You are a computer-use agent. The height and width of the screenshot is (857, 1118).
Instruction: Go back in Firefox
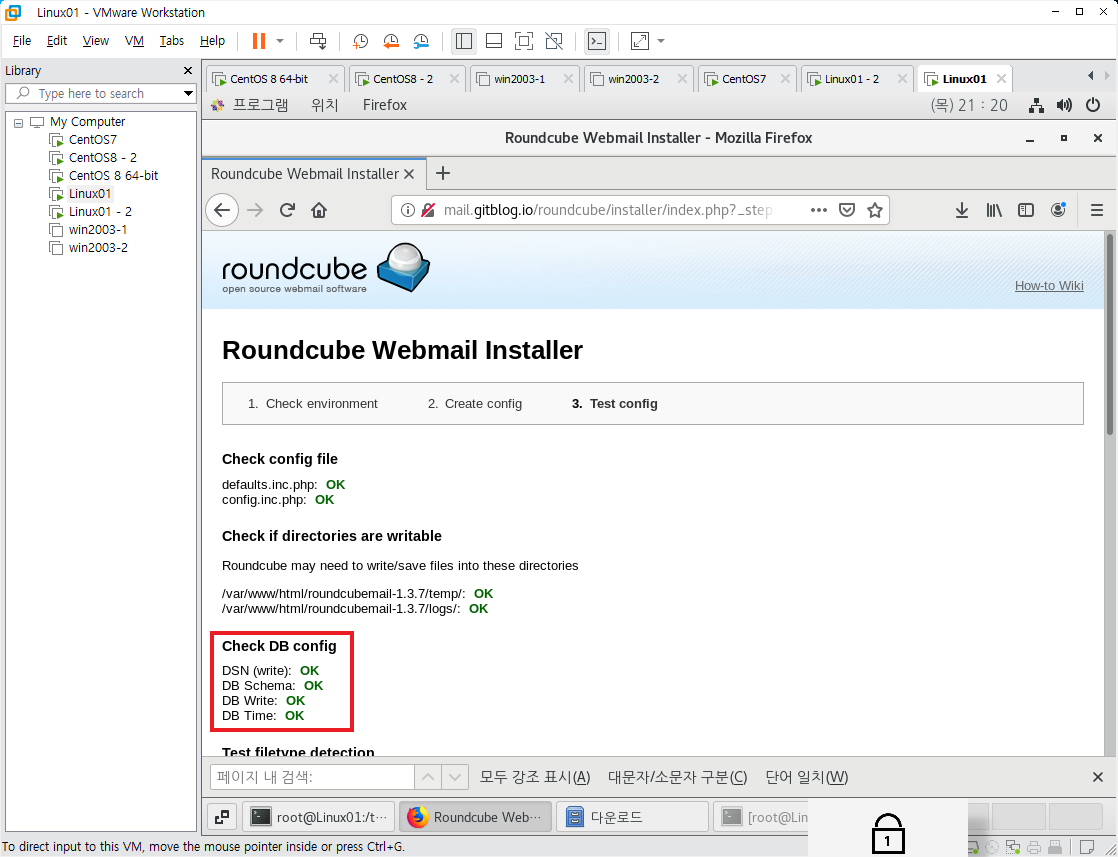tap(222, 210)
